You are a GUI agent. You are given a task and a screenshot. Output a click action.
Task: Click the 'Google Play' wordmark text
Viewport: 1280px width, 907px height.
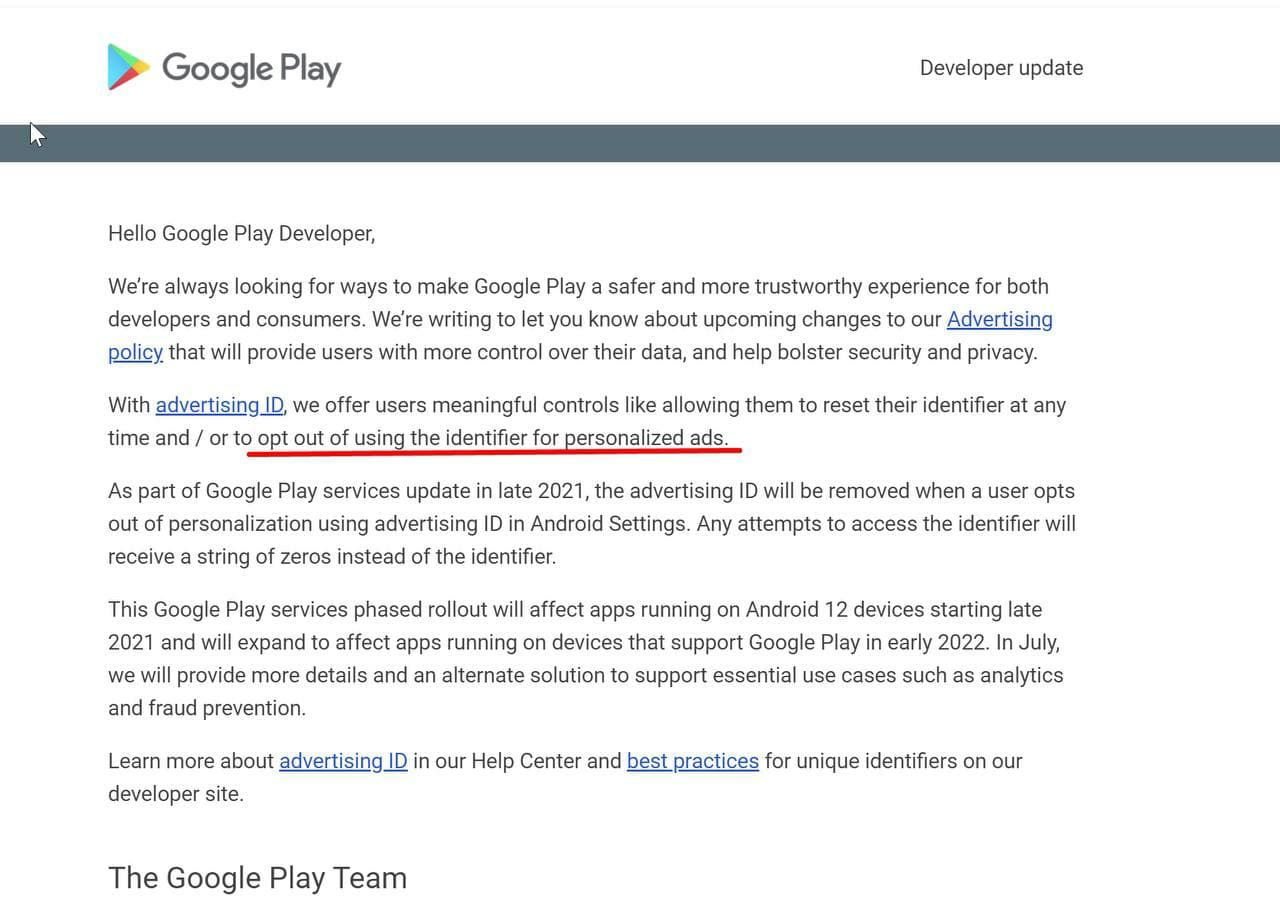click(251, 68)
